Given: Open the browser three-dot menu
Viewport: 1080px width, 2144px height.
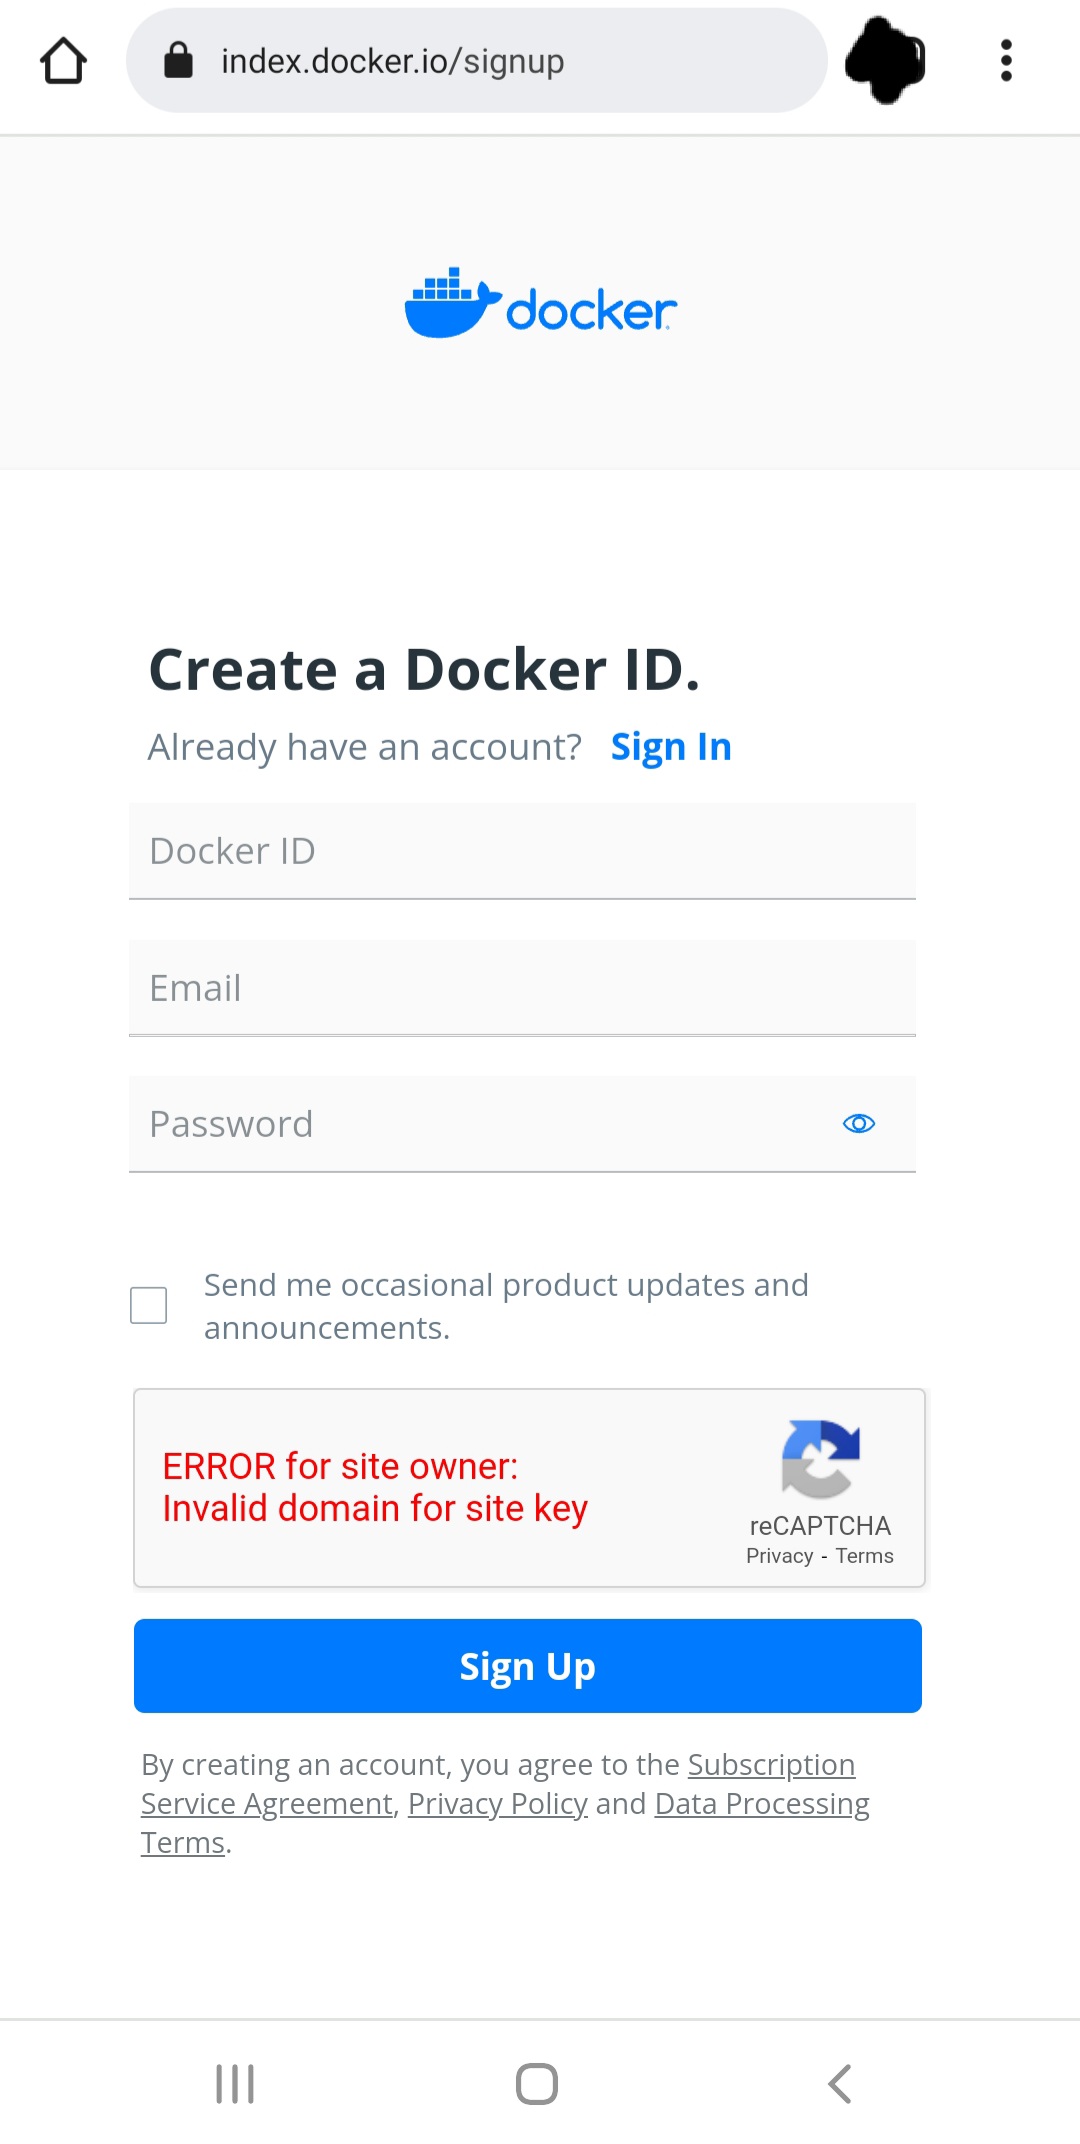Looking at the screenshot, I should [1005, 60].
